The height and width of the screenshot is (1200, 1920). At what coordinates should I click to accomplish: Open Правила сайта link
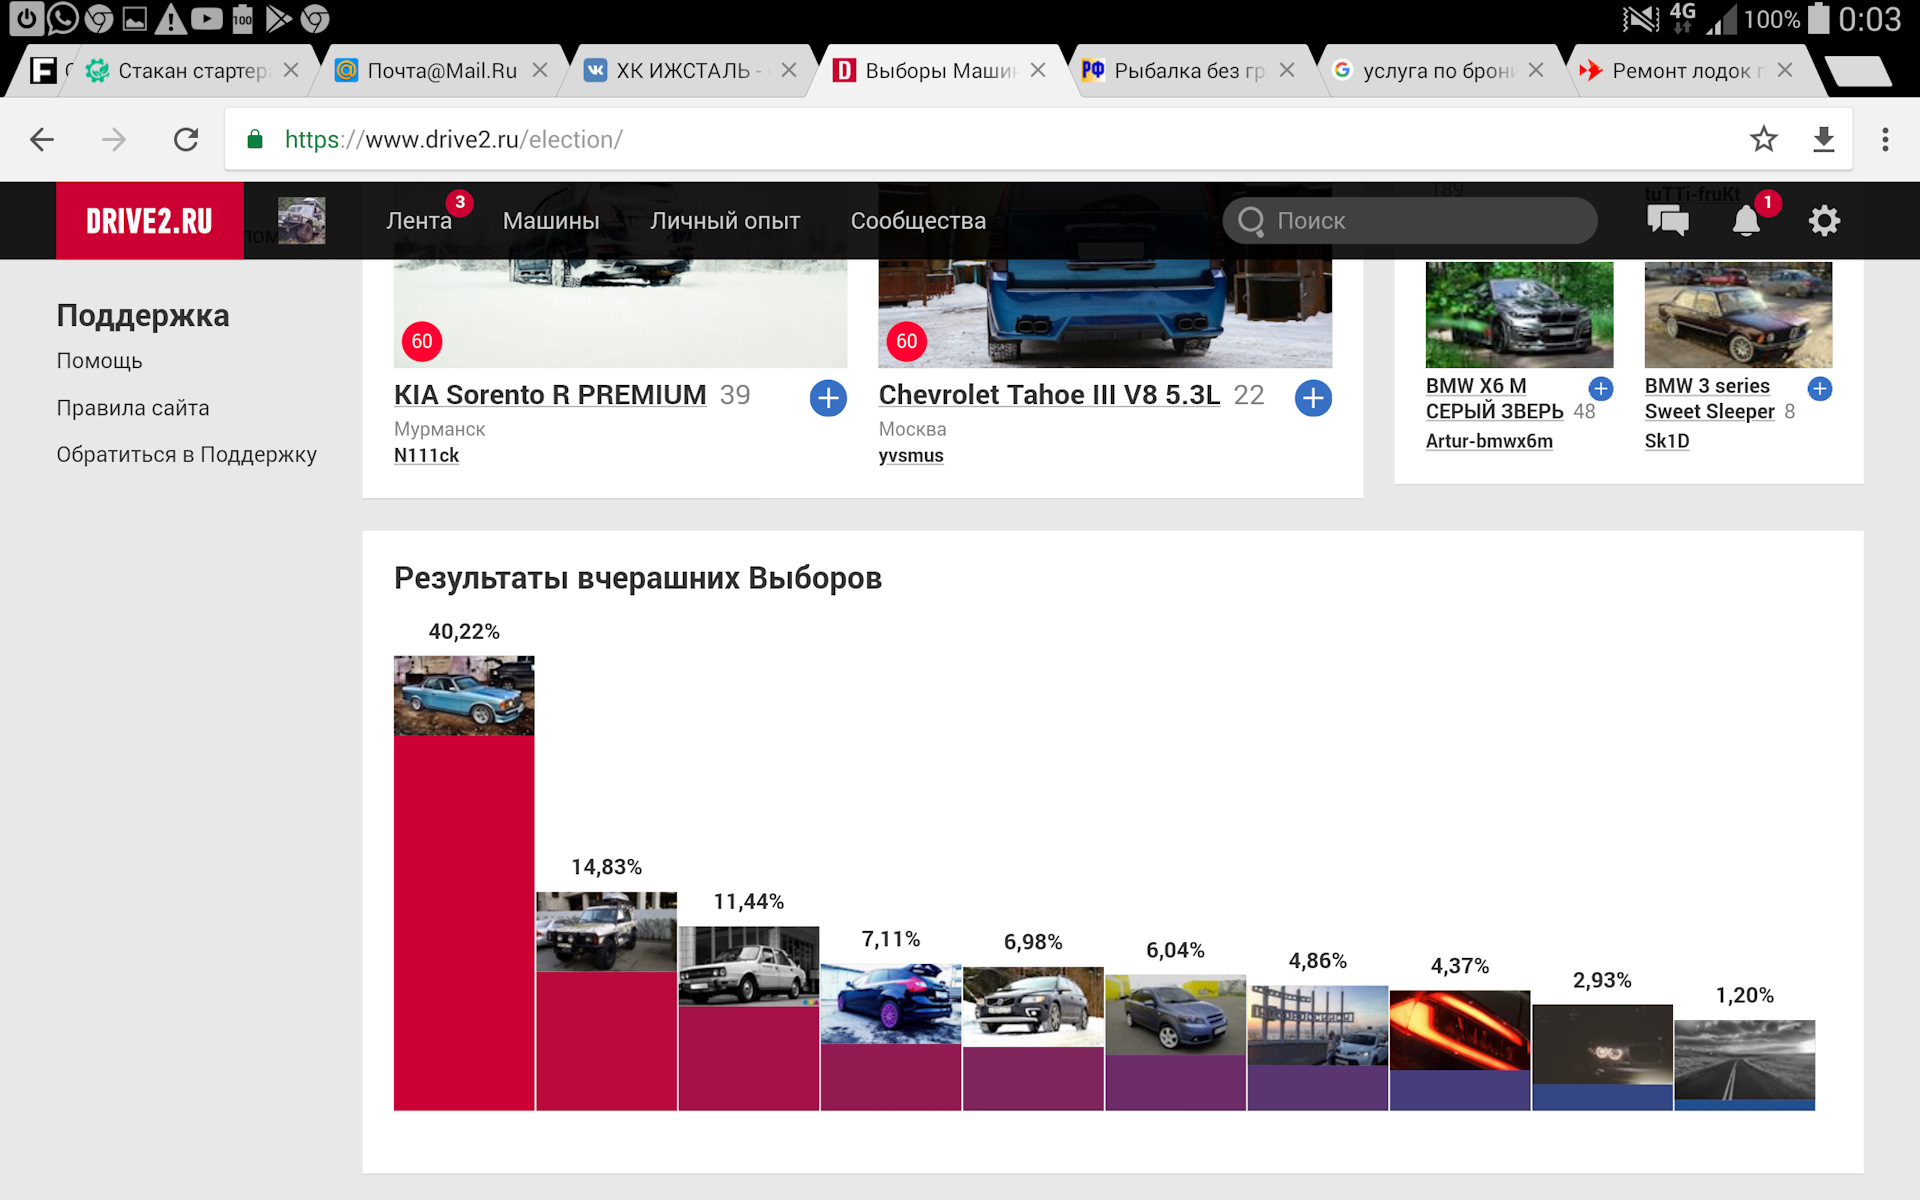tap(133, 408)
